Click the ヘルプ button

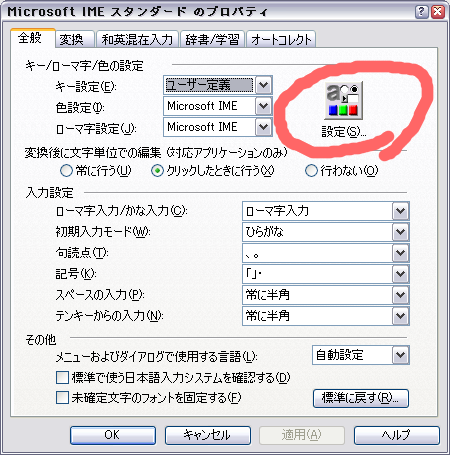[397, 435]
